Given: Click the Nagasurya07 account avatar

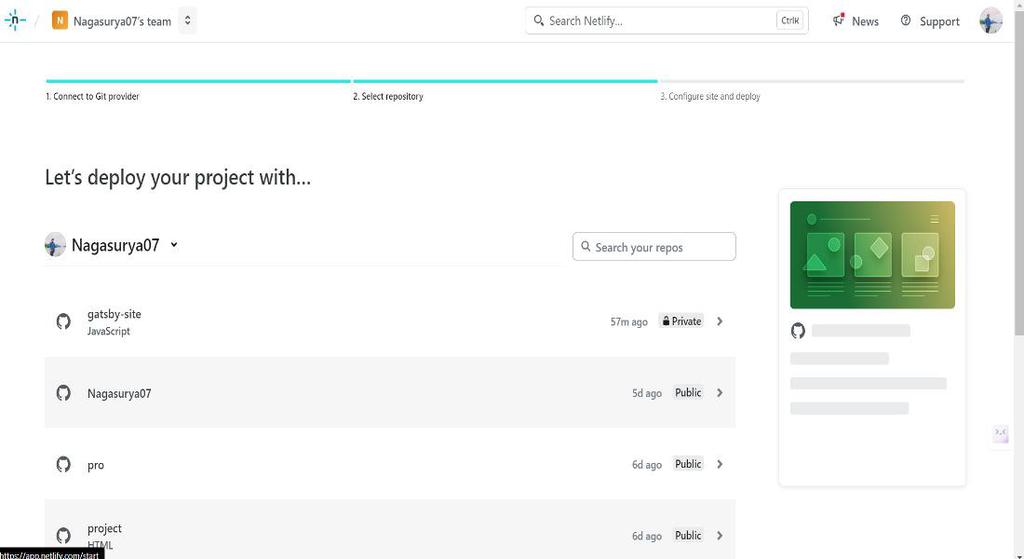Looking at the screenshot, I should click(55, 245).
